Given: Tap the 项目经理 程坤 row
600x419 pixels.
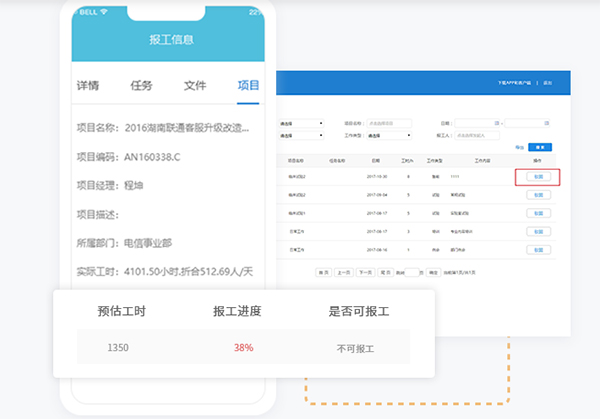Looking at the screenshot, I should coord(110,186).
